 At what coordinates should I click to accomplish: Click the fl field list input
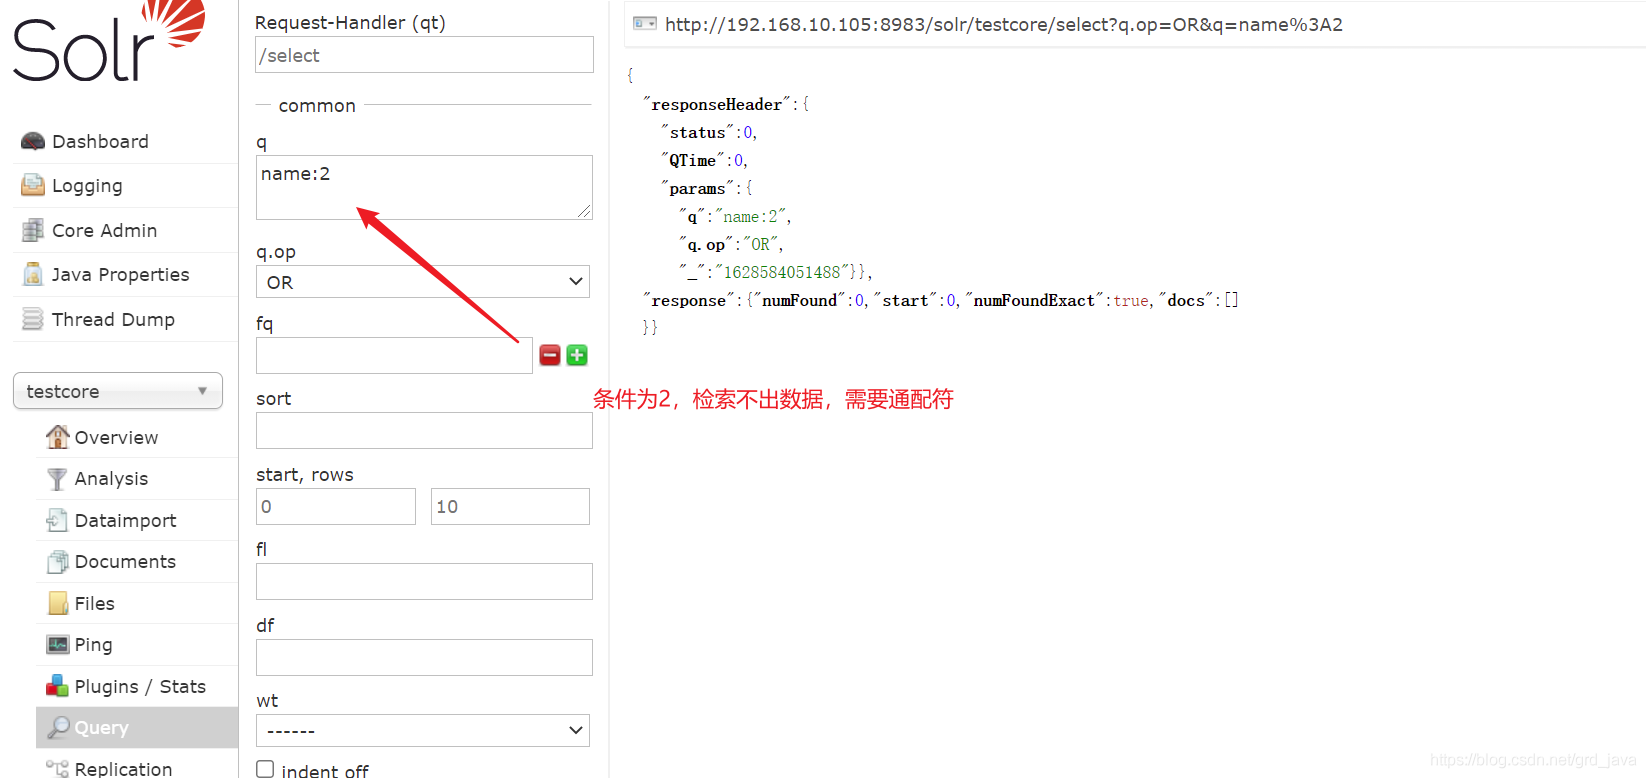pos(424,581)
